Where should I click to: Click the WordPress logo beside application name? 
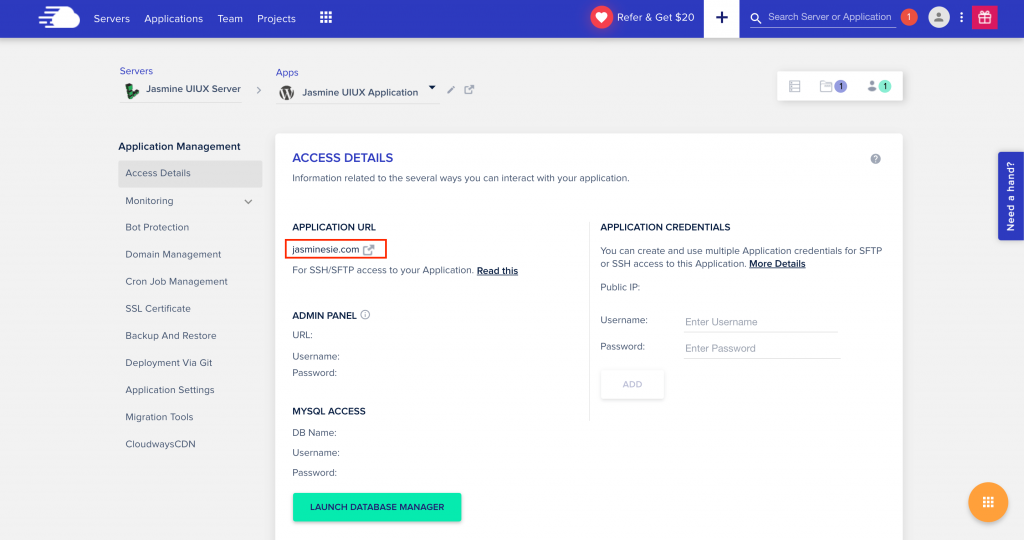(286, 93)
